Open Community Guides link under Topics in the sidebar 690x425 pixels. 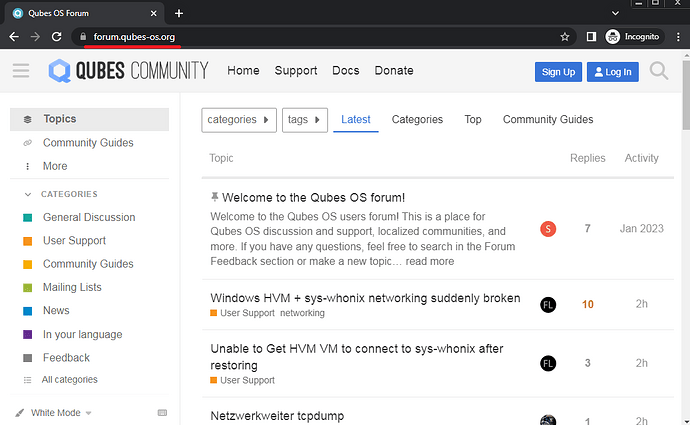click(89, 143)
